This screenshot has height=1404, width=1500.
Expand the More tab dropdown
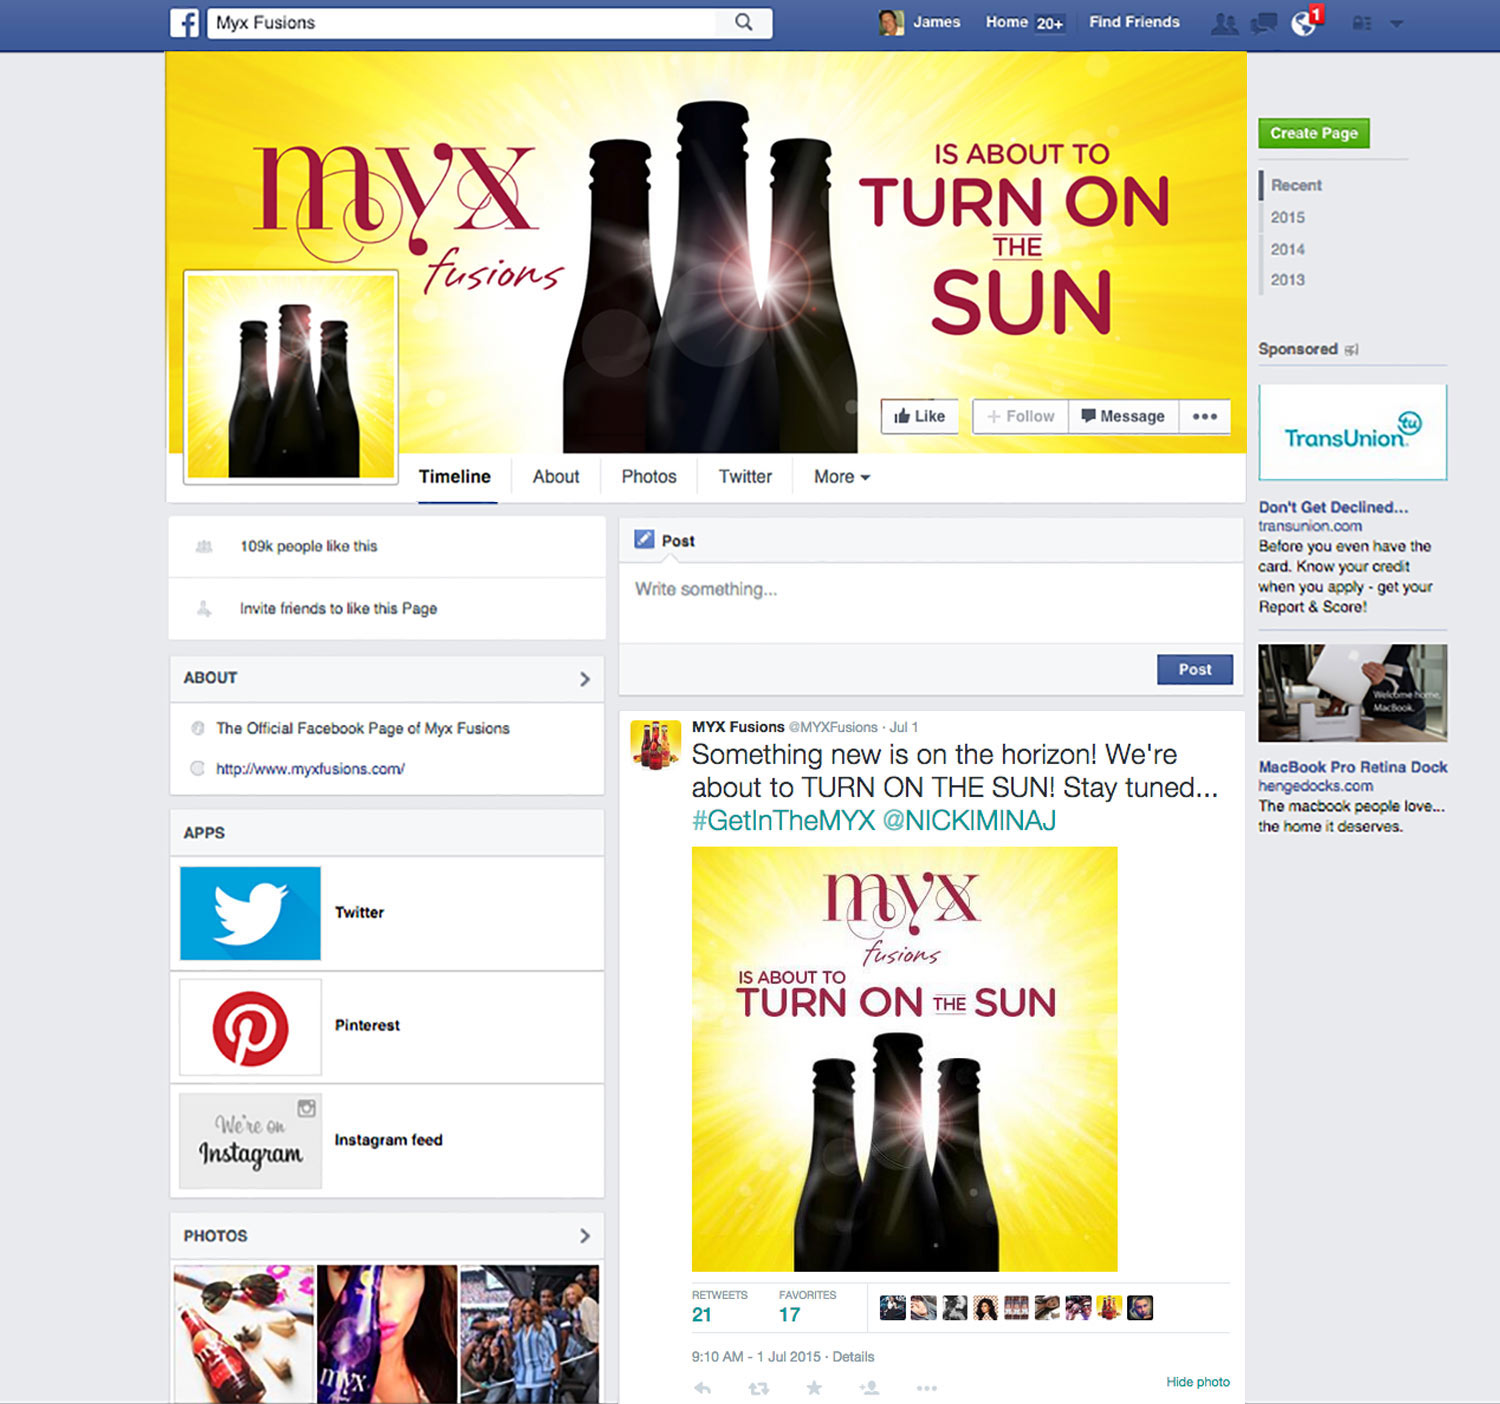pyautogui.click(x=841, y=477)
